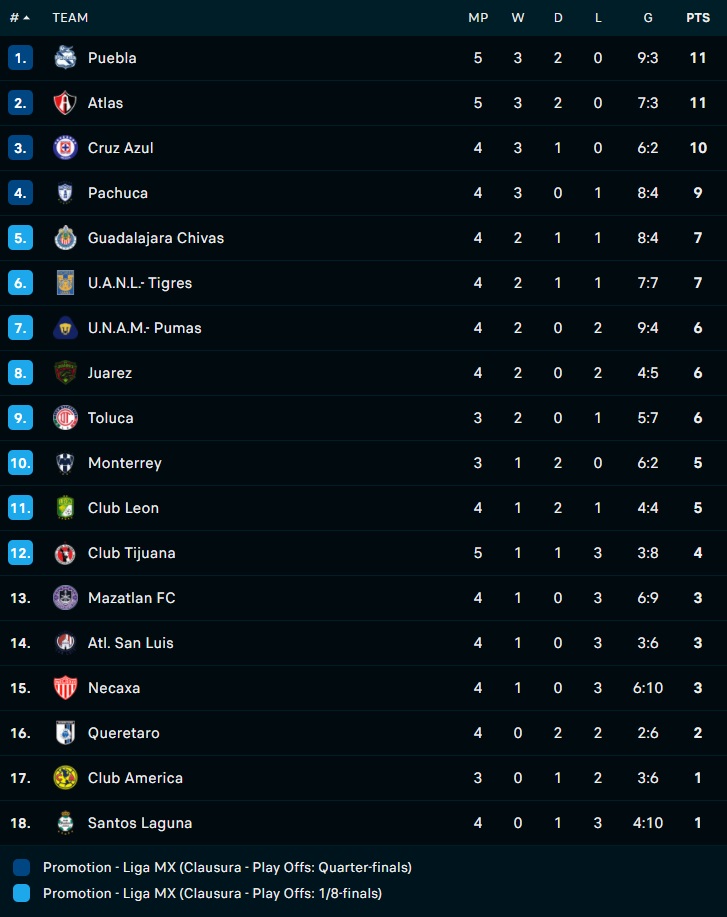
Task: Sort the table by PTS column
Action: click(697, 17)
